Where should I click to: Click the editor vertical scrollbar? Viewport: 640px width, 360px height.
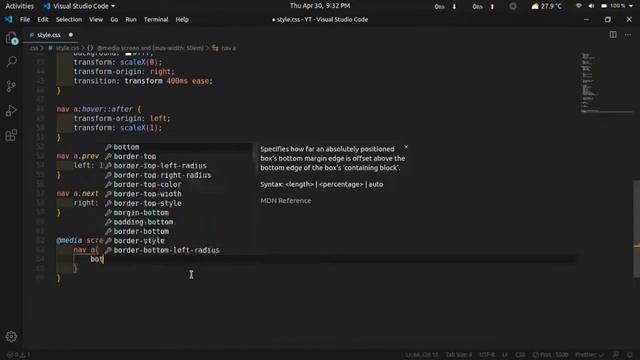point(637,229)
